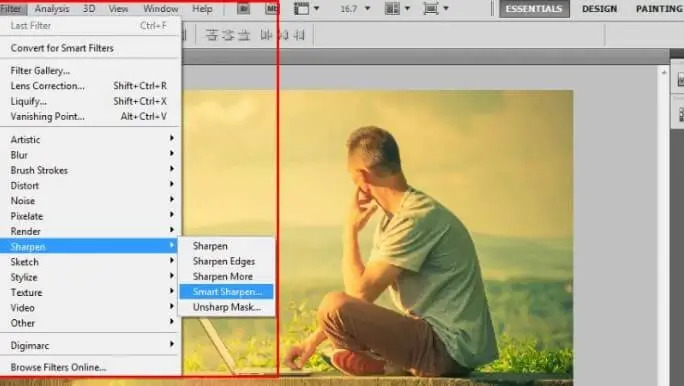Open the Unsharp Mask... dialog
The height and width of the screenshot is (386, 684).
[226, 307]
